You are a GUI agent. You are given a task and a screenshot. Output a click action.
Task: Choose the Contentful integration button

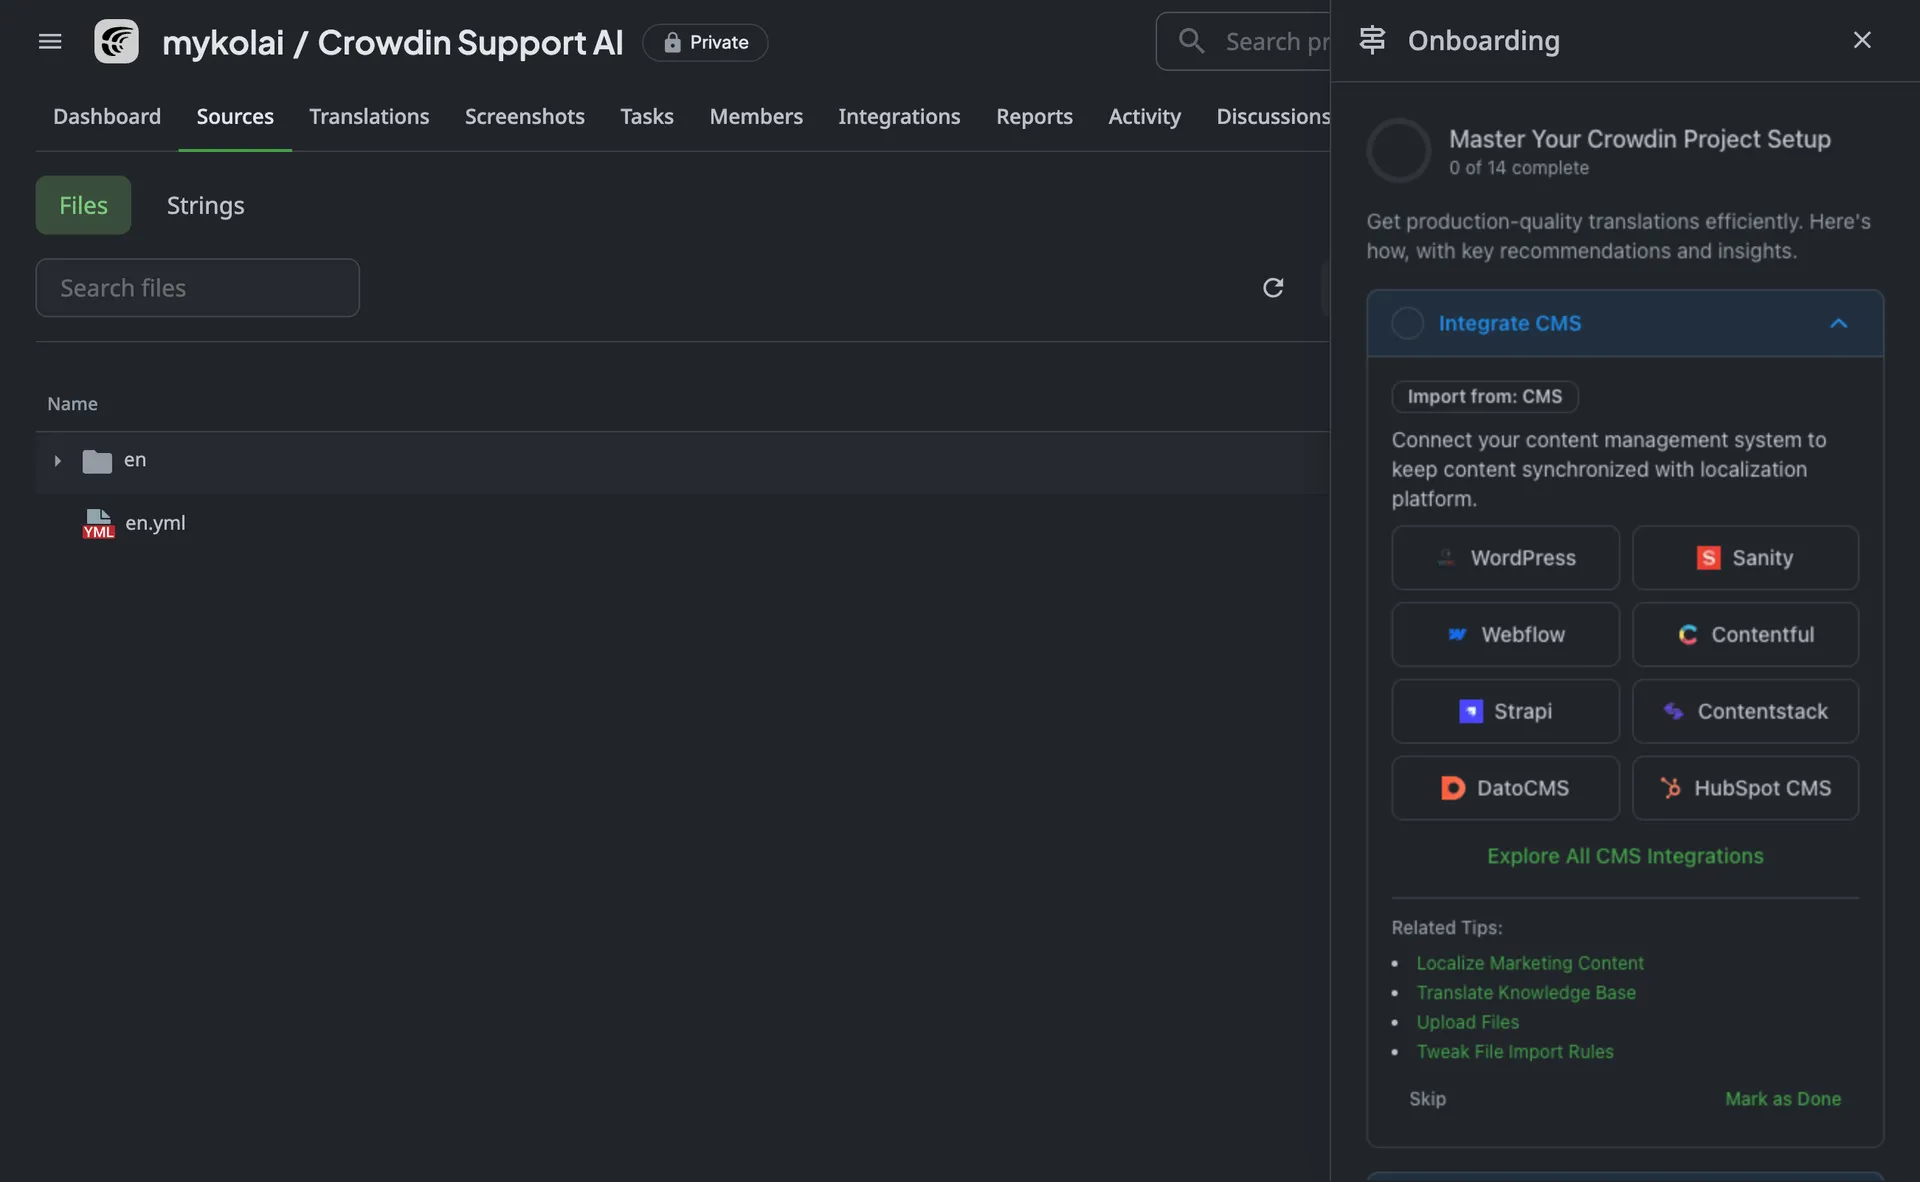point(1745,634)
